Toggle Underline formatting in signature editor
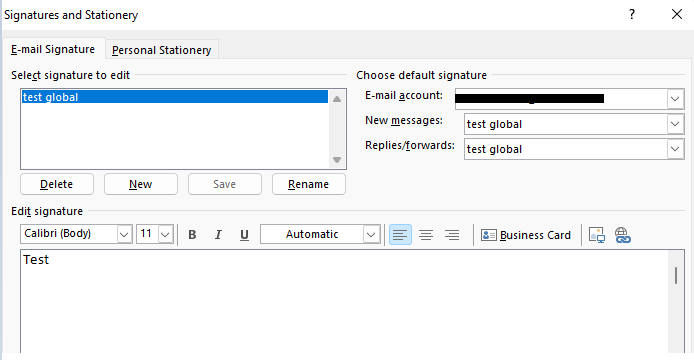 244,235
